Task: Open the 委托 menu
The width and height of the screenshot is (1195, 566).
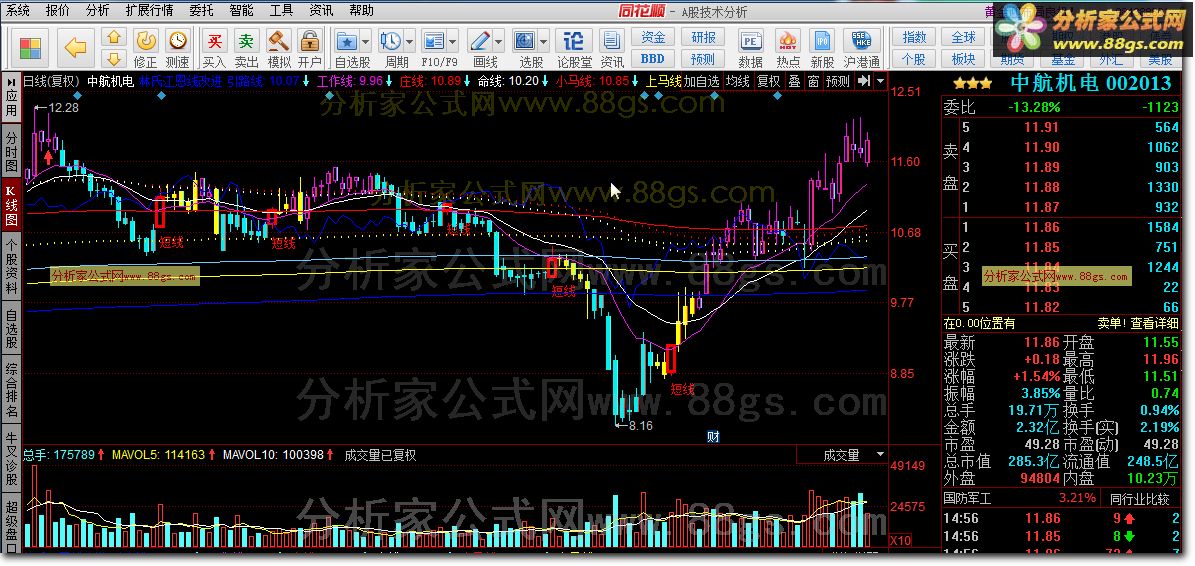Action: (200, 11)
